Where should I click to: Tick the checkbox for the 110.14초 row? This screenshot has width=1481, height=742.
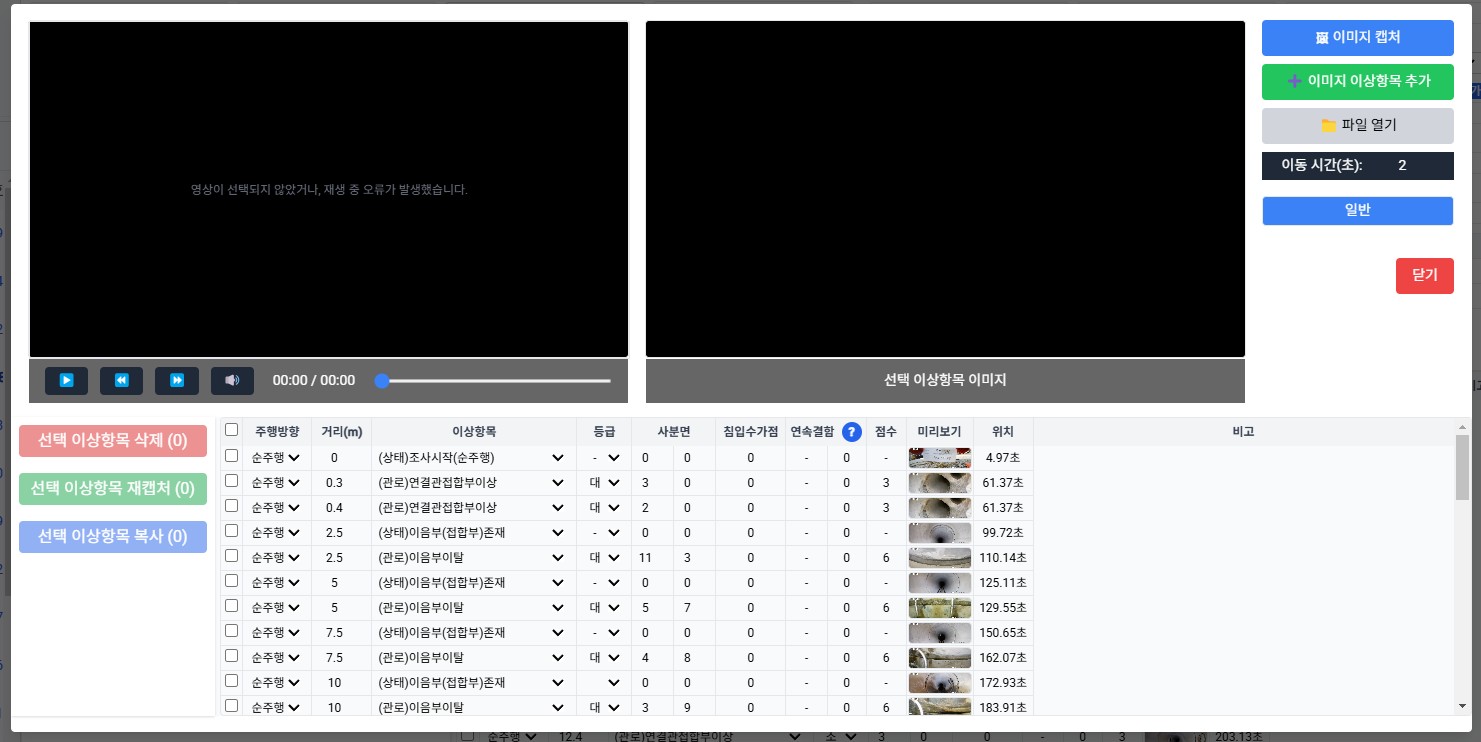(x=232, y=556)
